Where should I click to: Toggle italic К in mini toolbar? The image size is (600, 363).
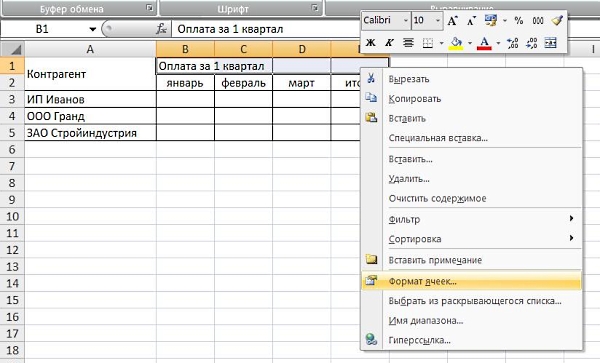click(x=389, y=42)
